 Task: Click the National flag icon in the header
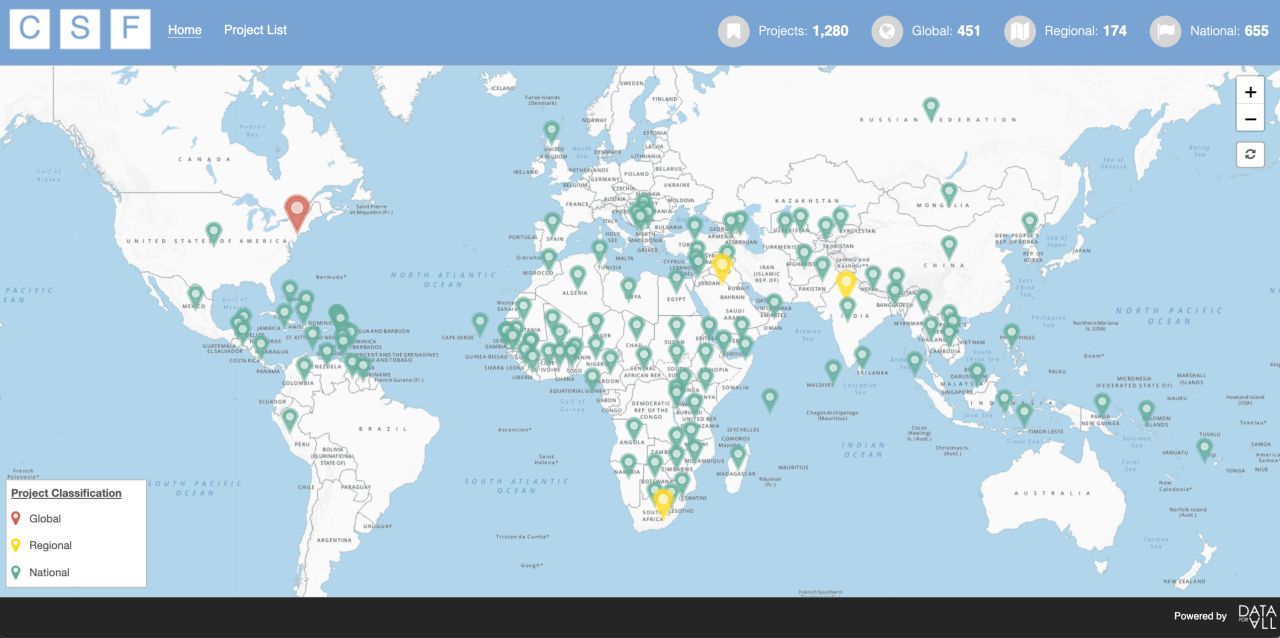(x=1165, y=31)
